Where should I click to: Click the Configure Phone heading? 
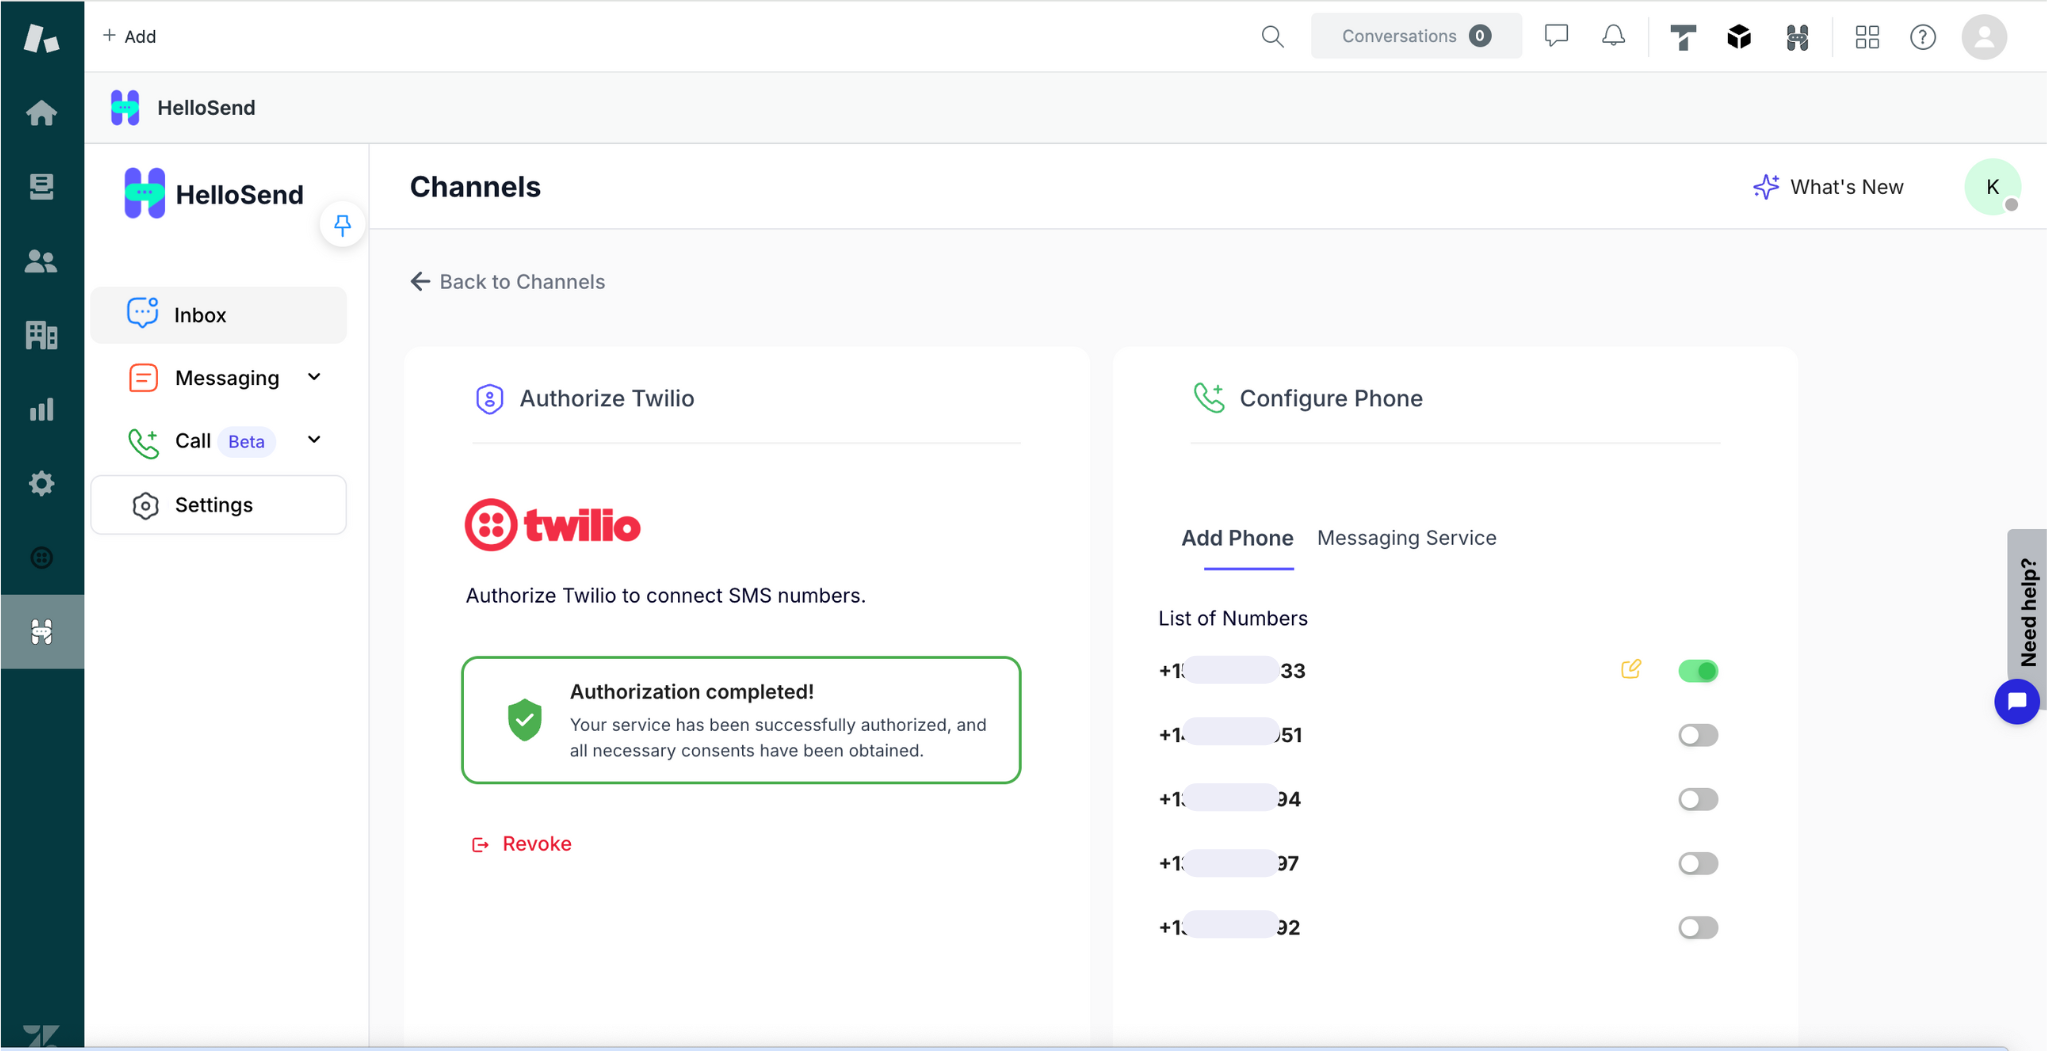tap(1330, 399)
